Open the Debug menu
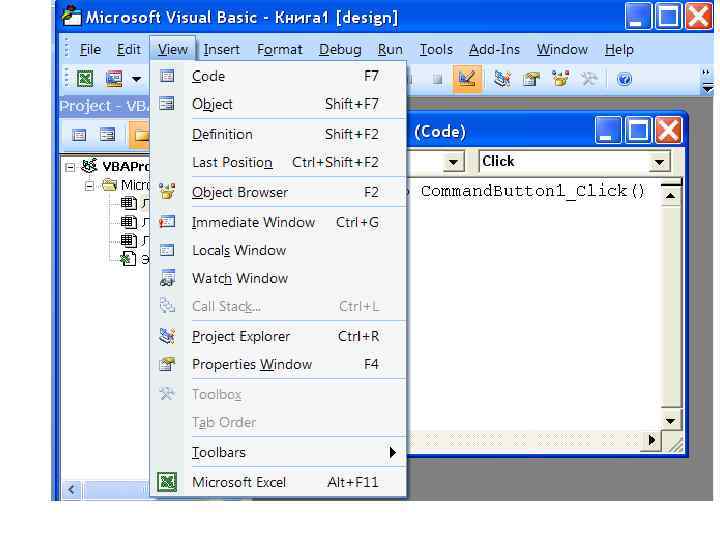This screenshot has height=540, width=720. [340, 50]
